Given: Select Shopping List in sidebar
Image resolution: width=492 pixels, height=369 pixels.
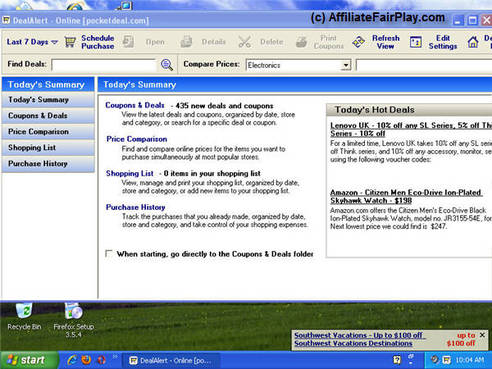Looking at the screenshot, I should pyautogui.click(x=48, y=148).
